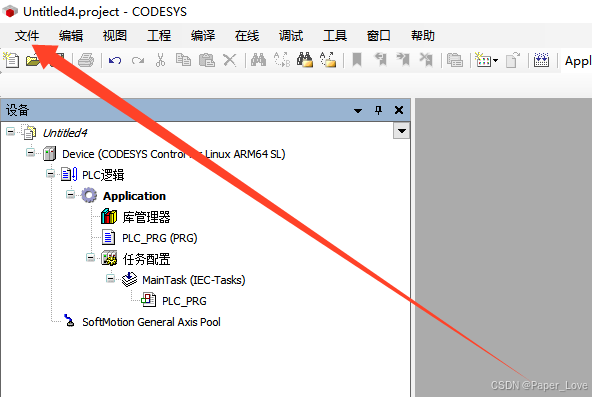This screenshot has height=397, width=592.
Task: Select MainTask (IEC-Tasks) node
Action: 194,280
